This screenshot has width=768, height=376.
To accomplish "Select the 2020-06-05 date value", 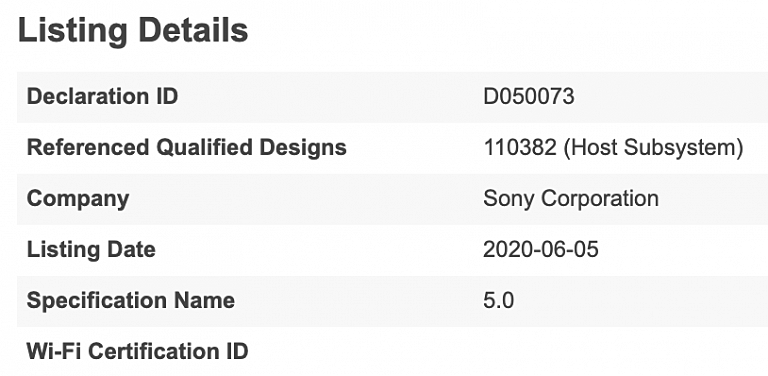I will tap(541, 250).
